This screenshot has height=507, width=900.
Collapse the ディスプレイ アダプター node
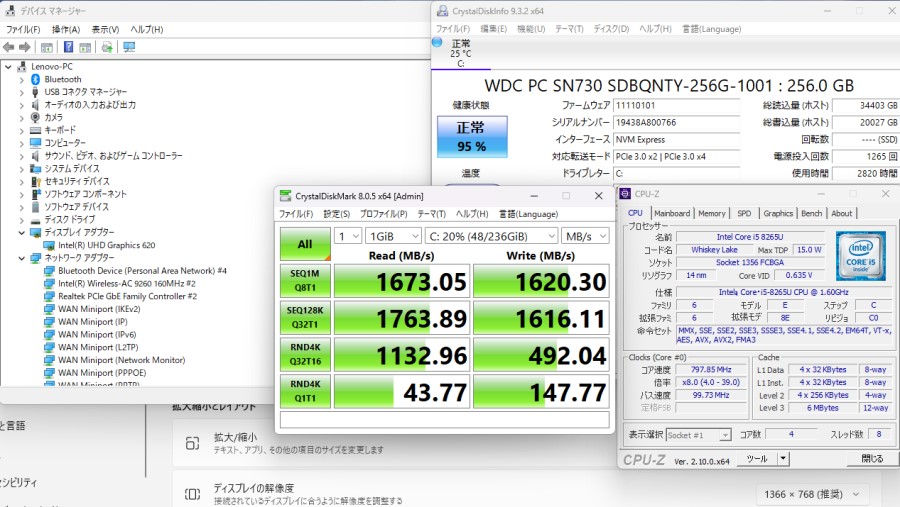click(22, 233)
